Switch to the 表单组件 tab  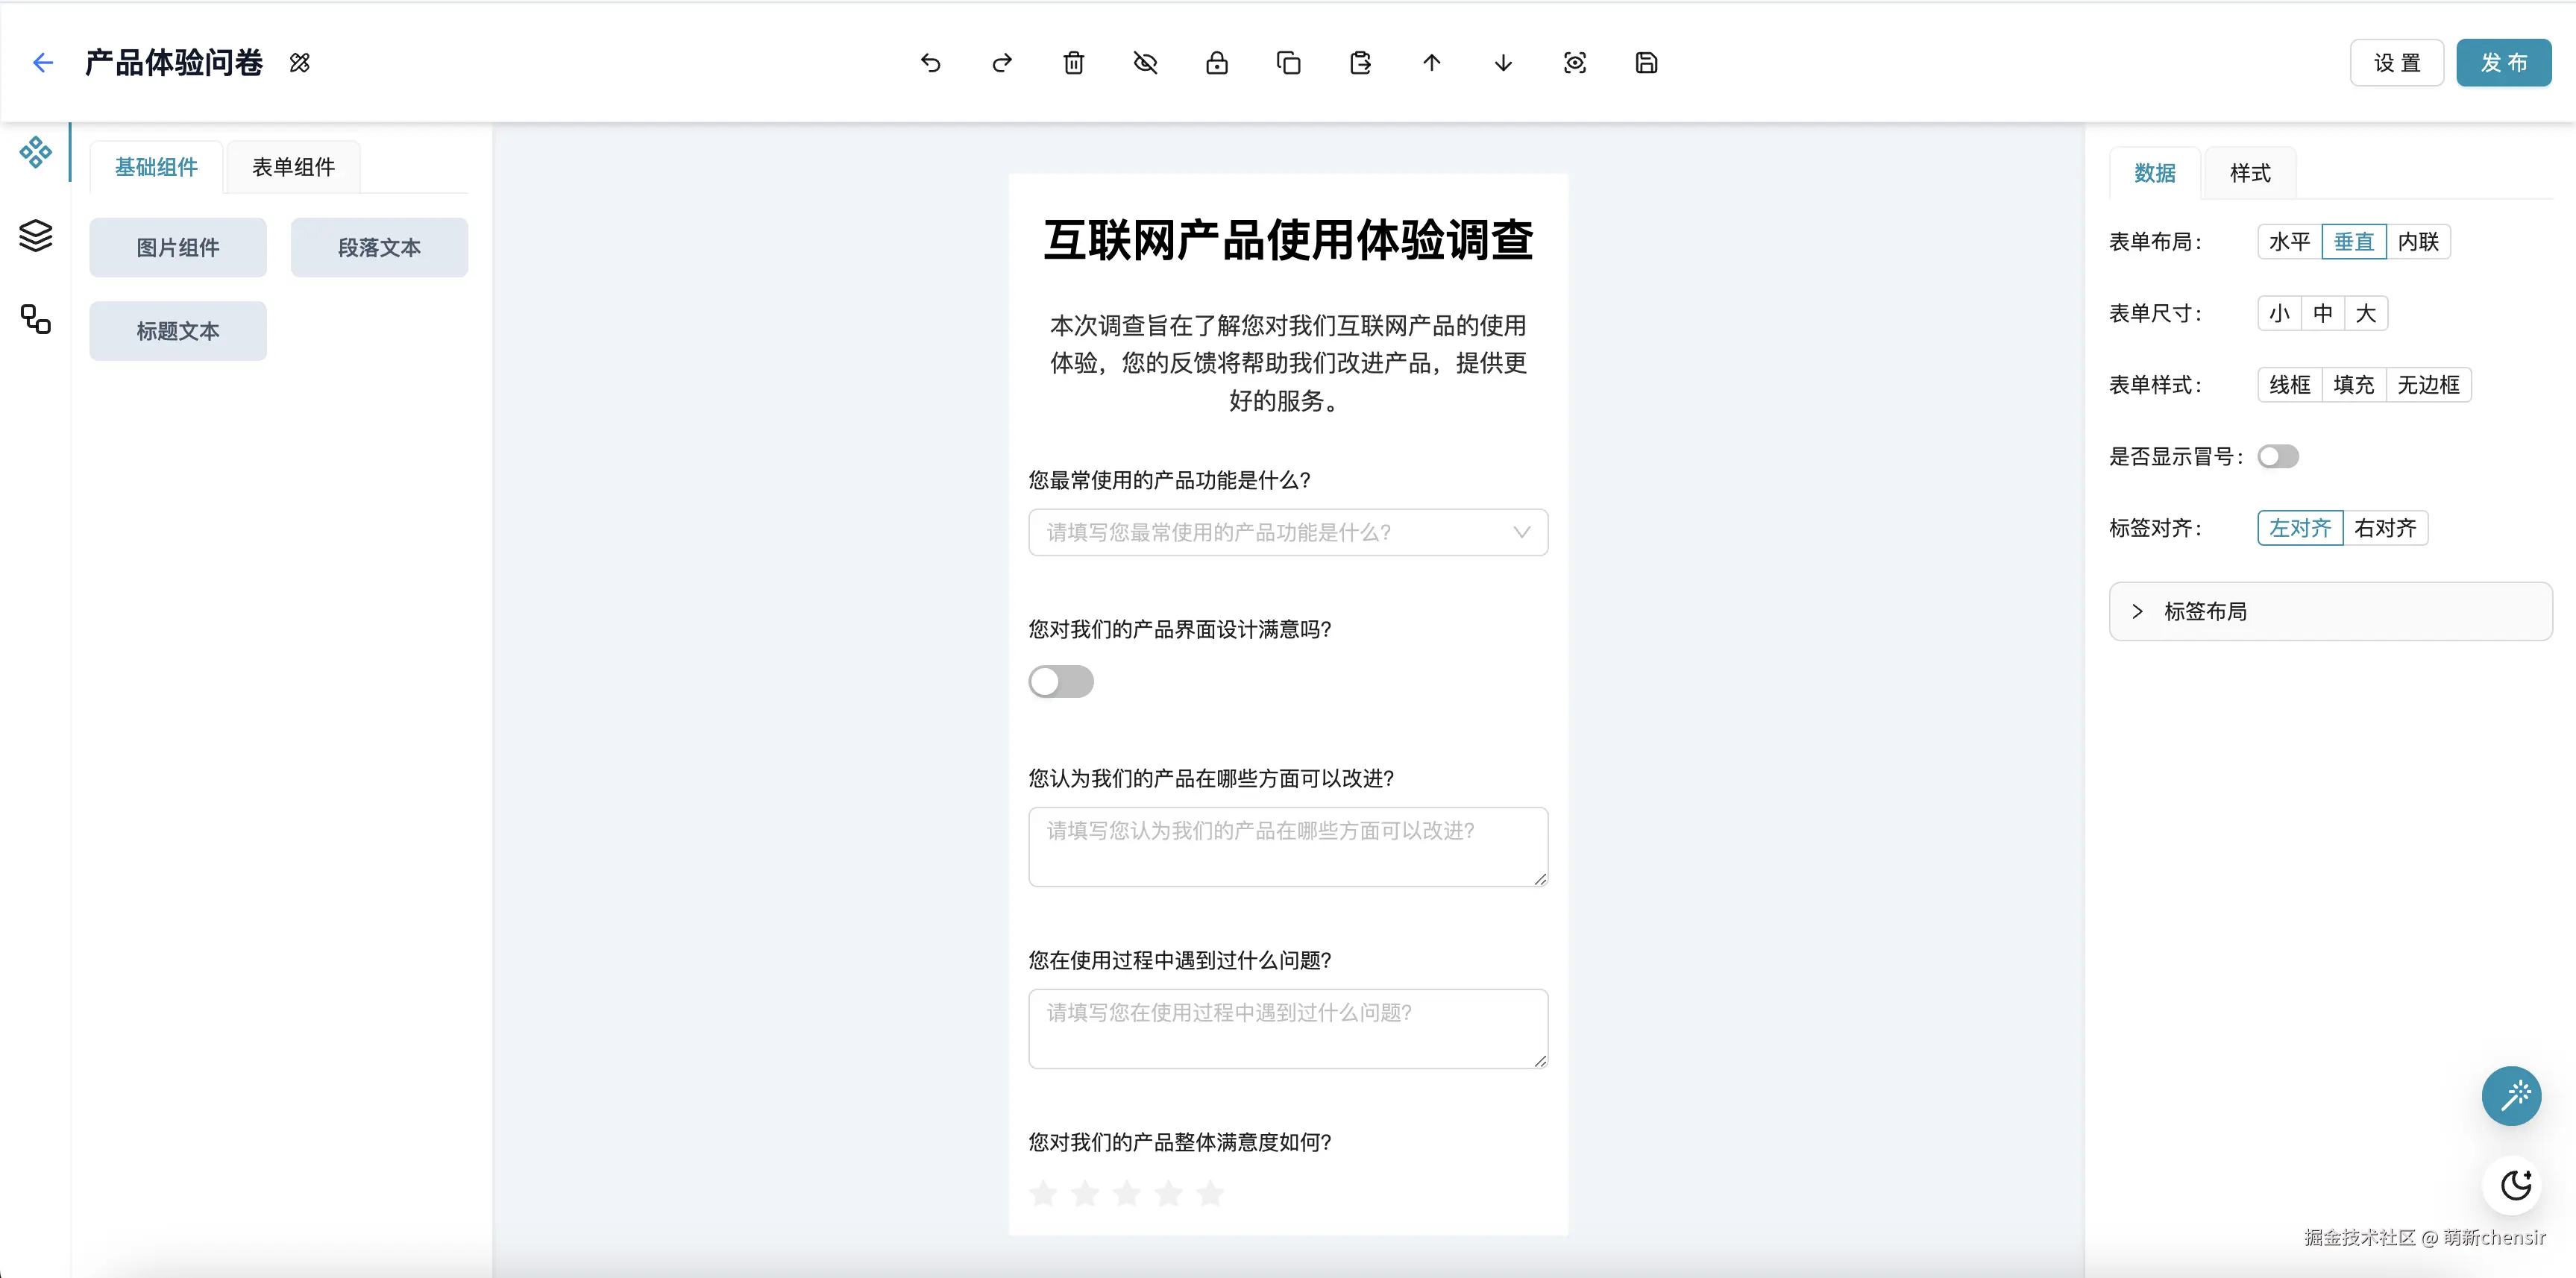(293, 167)
